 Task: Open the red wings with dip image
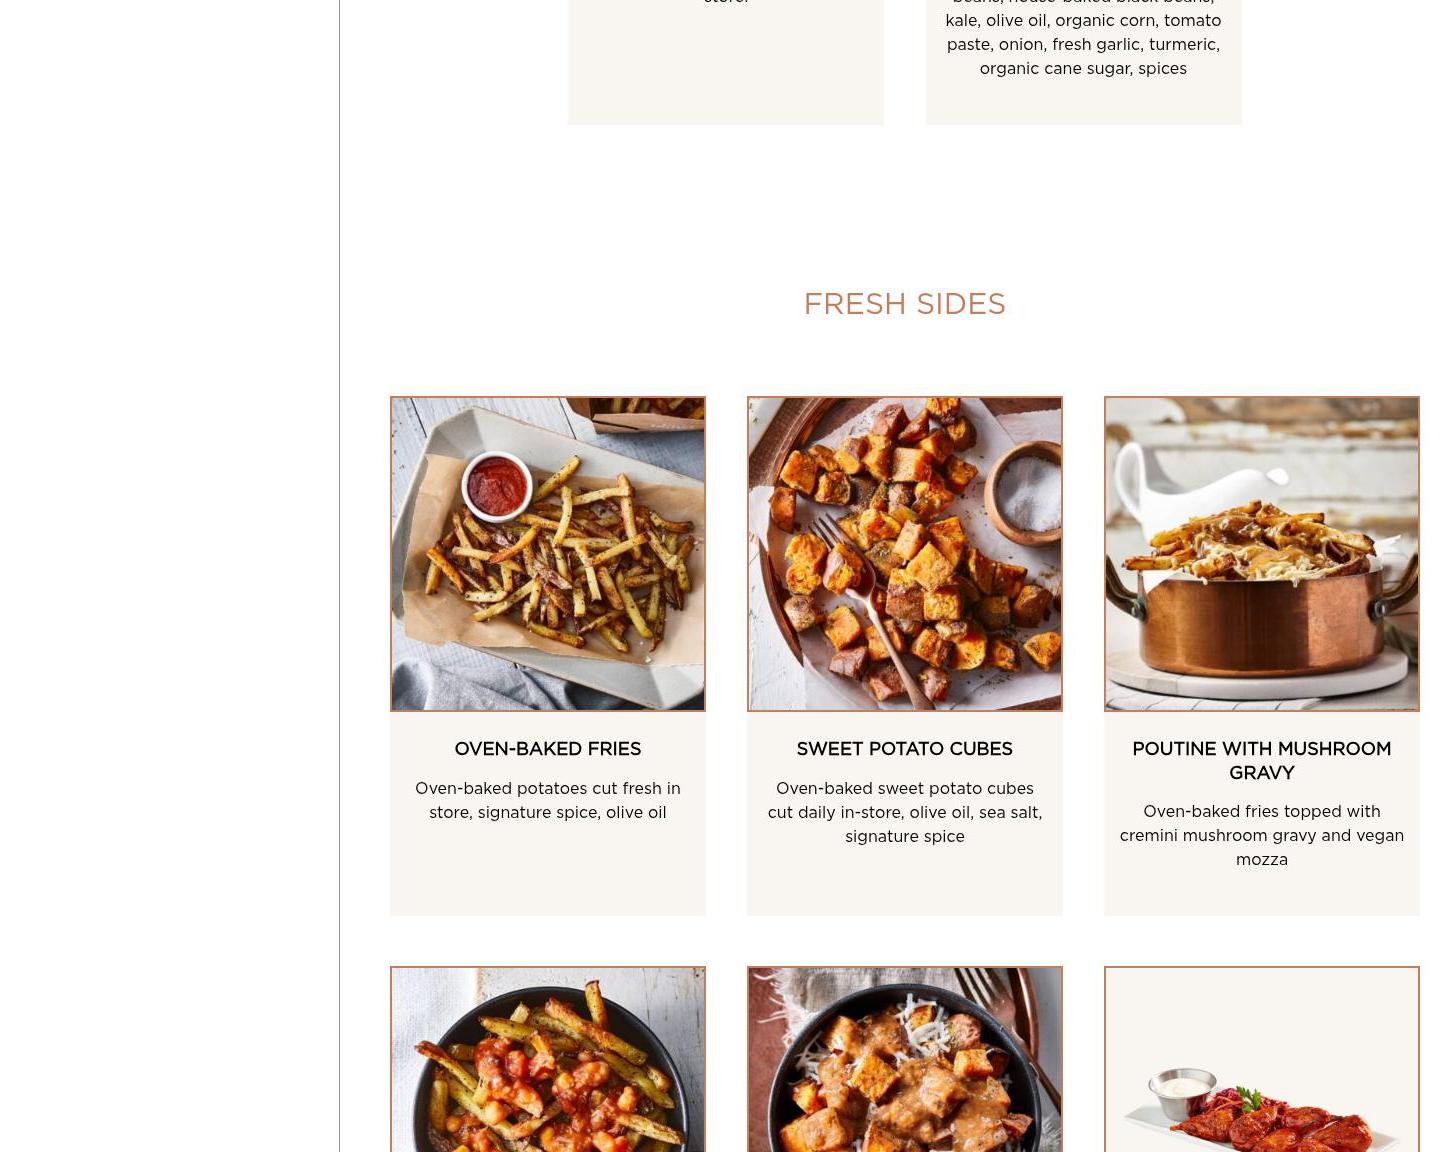(1261, 1059)
